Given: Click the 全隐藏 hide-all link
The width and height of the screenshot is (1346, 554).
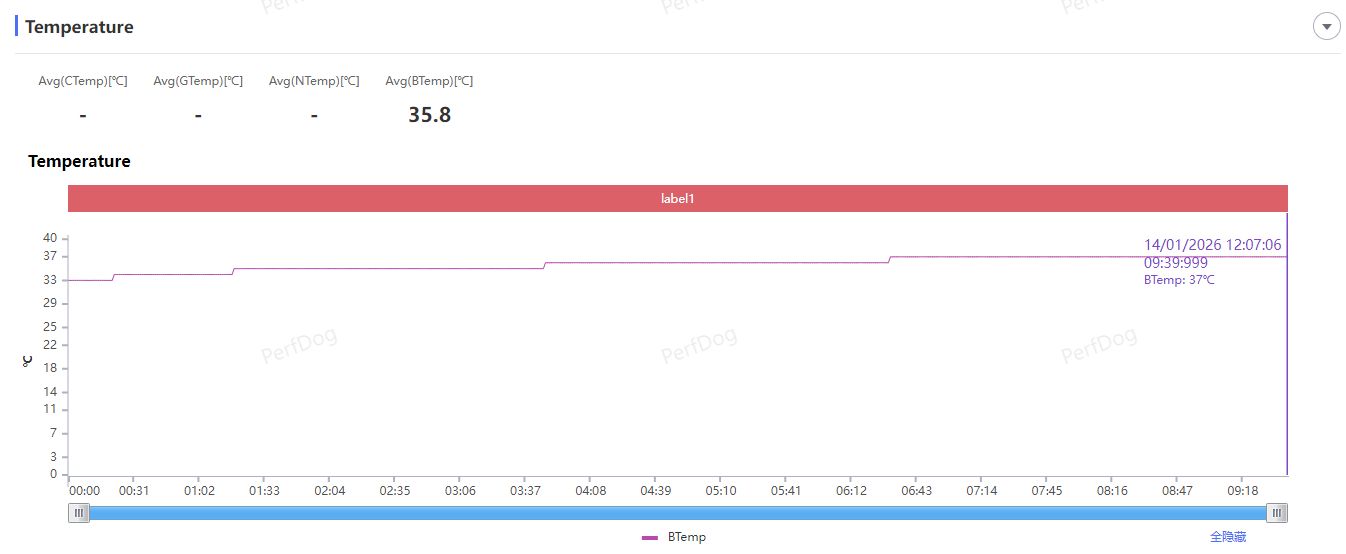Looking at the screenshot, I should (x=1228, y=537).
